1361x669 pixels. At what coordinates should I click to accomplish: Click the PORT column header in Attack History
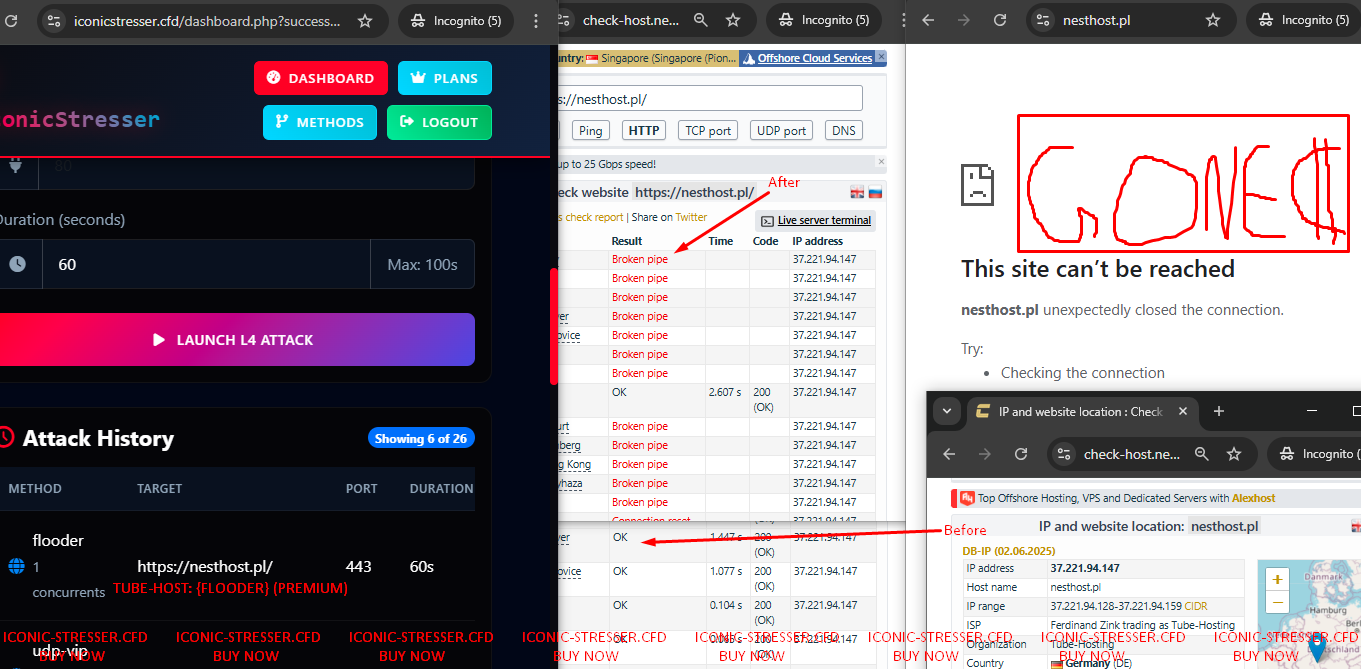pyautogui.click(x=362, y=489)
